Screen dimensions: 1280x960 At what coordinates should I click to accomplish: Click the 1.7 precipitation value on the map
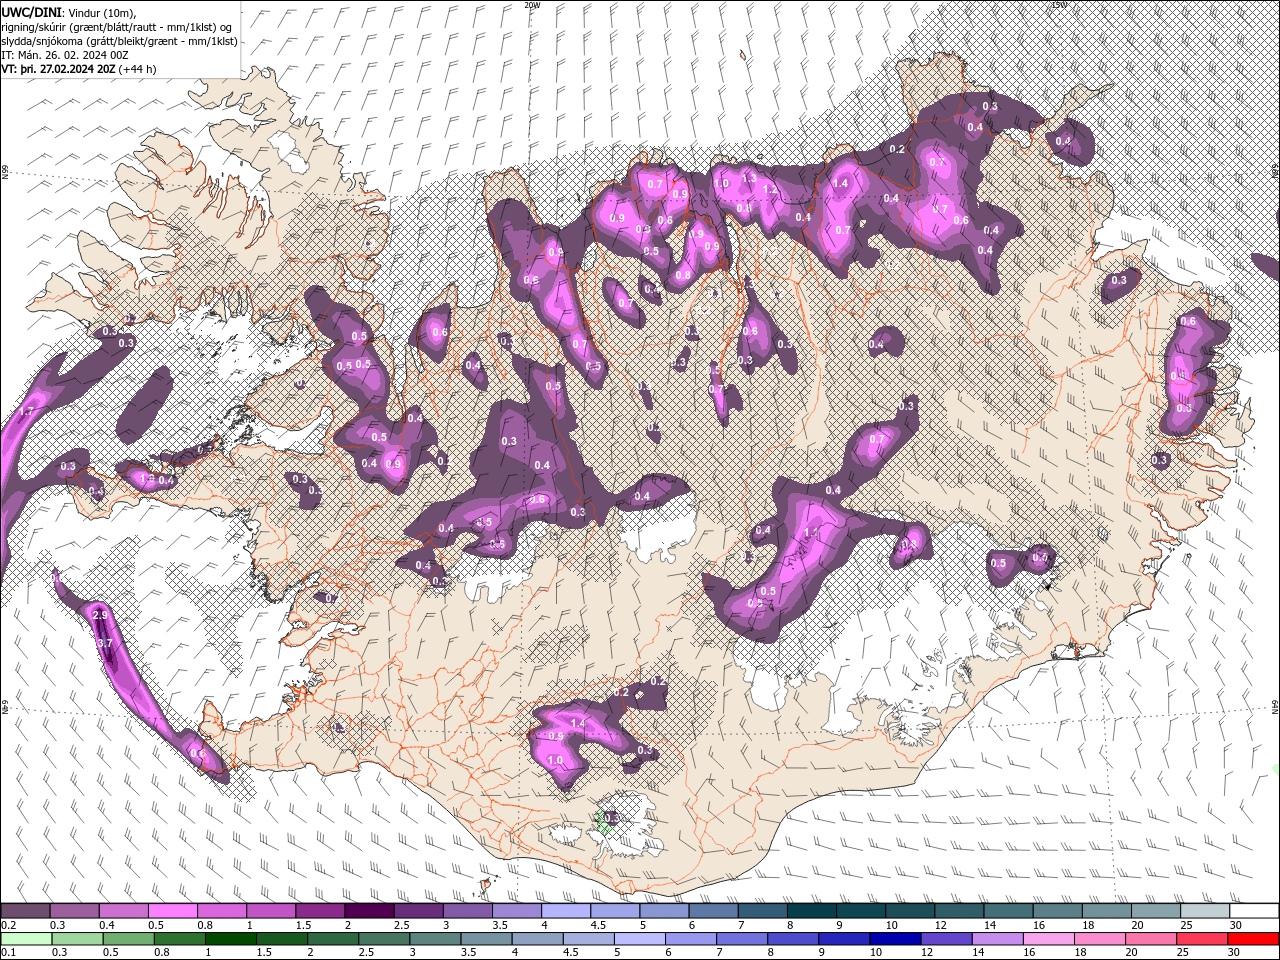(x=27, y=411)
